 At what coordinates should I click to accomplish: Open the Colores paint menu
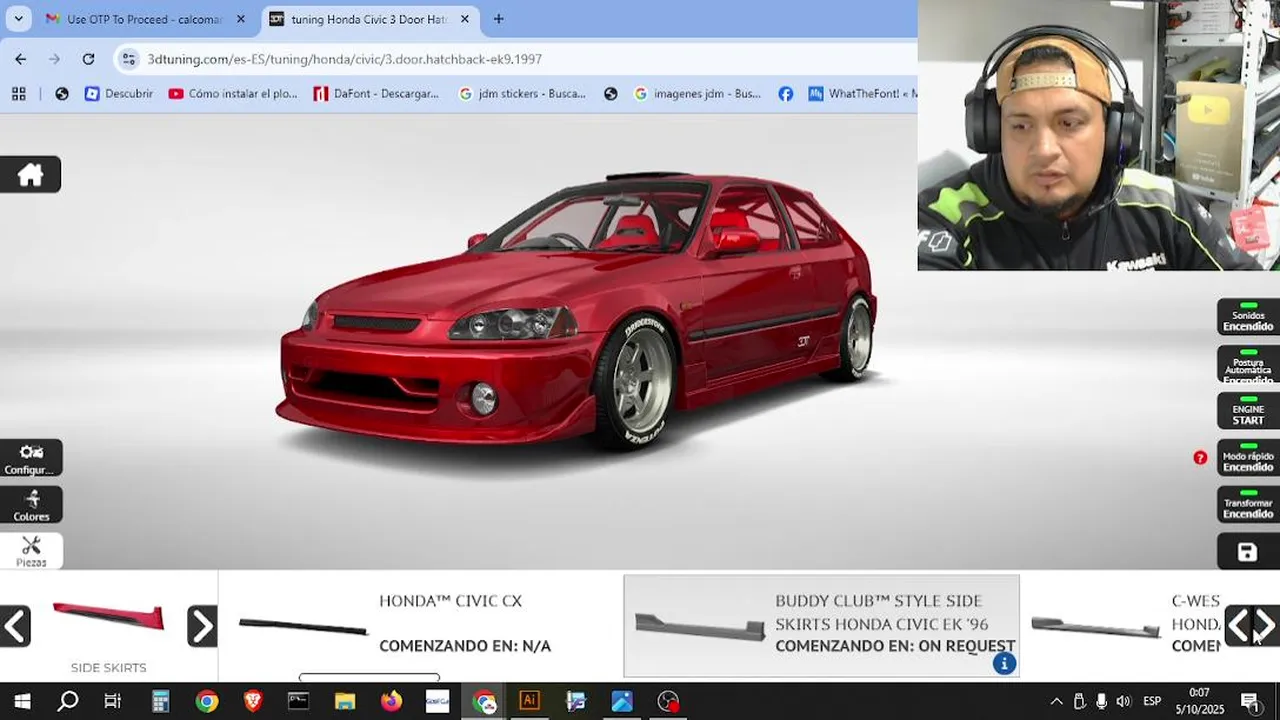coord(31,505)
